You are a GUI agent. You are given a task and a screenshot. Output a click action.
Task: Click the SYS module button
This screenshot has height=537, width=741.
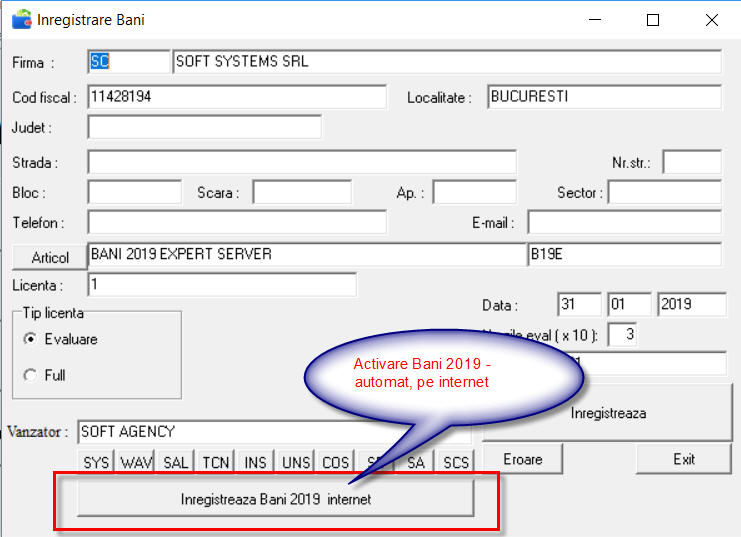(x=97, y=462)
